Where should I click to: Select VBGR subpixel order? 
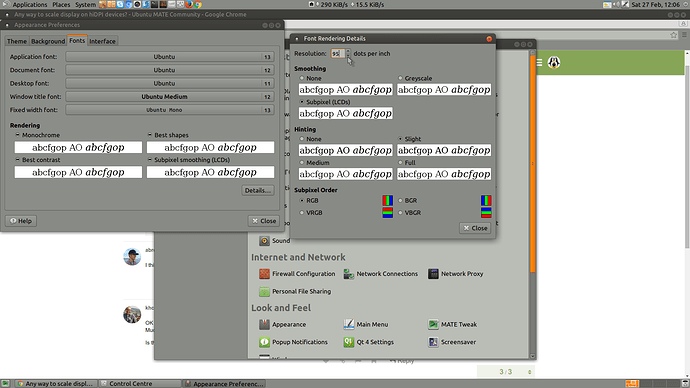click(x=400, y=212)
